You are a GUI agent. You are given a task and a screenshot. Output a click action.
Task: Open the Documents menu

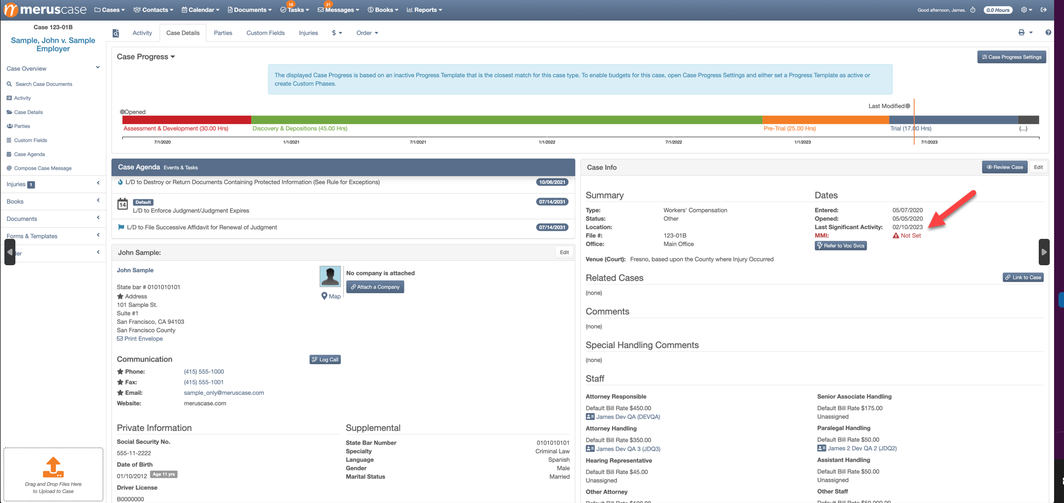pos(249,10)
